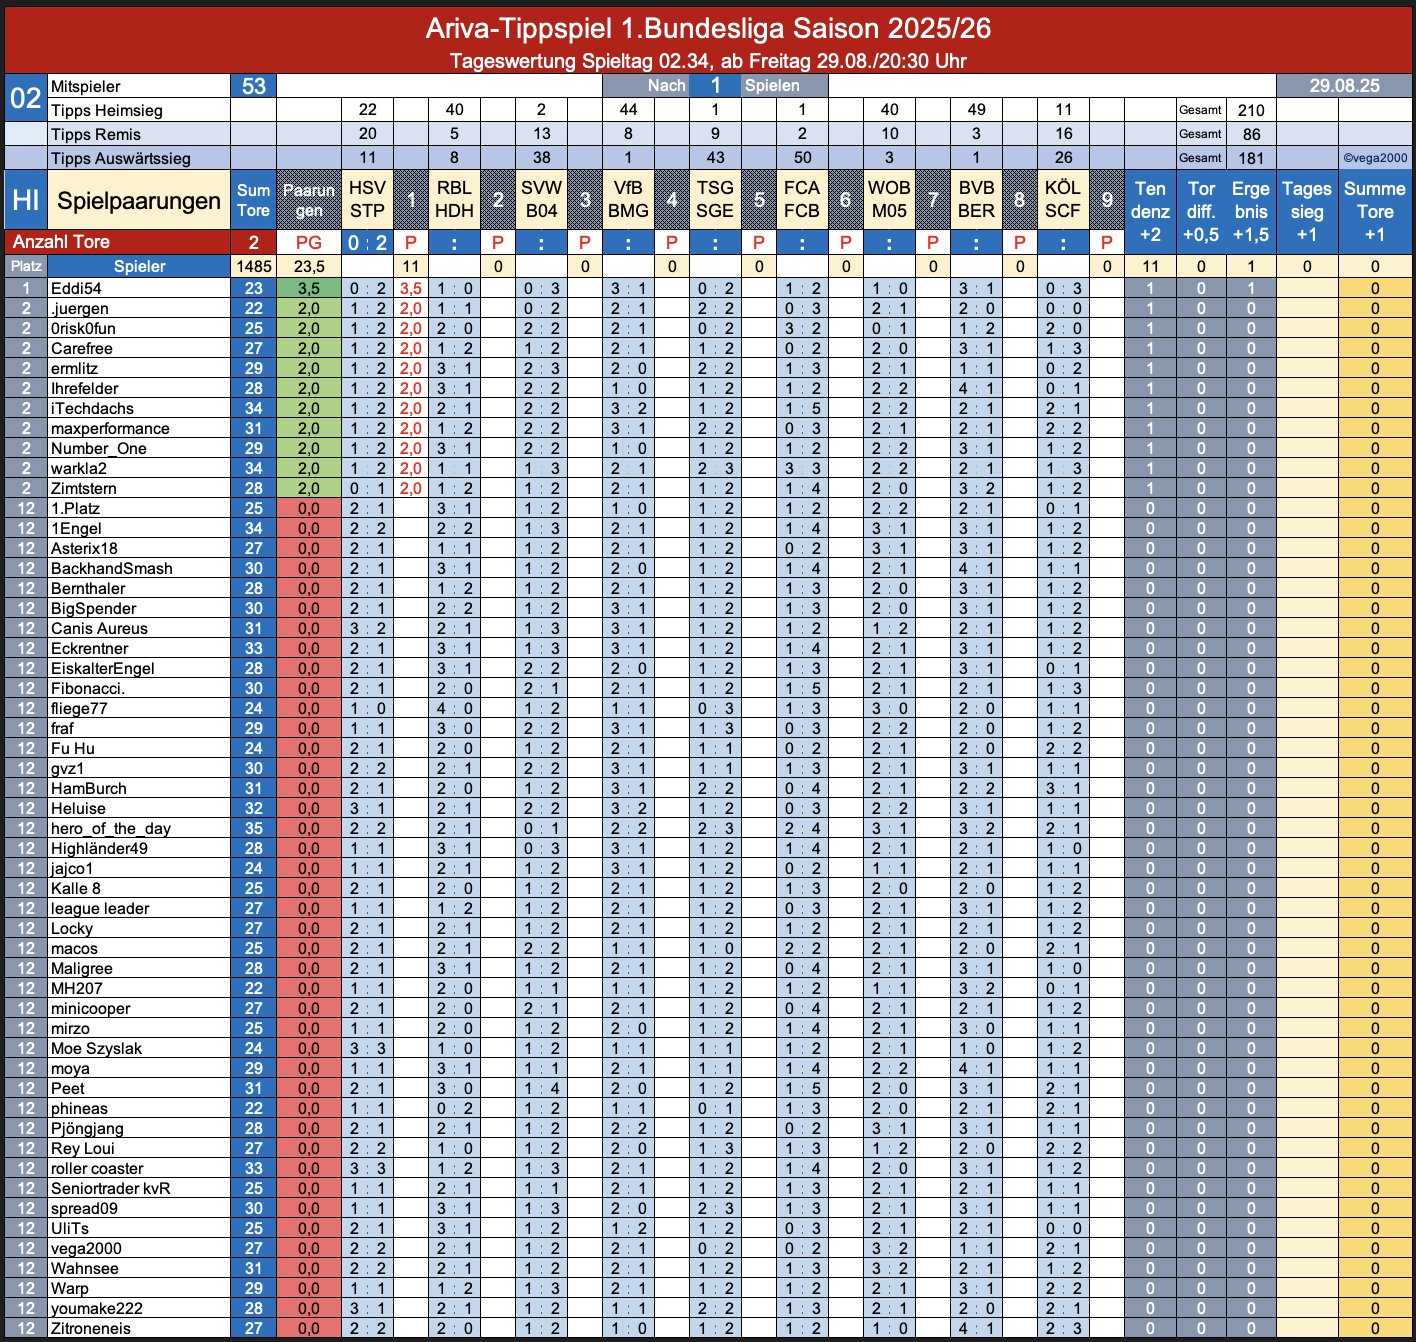
Task: Click the player name 'Asterix18'
Action: [x=84, y=548]
